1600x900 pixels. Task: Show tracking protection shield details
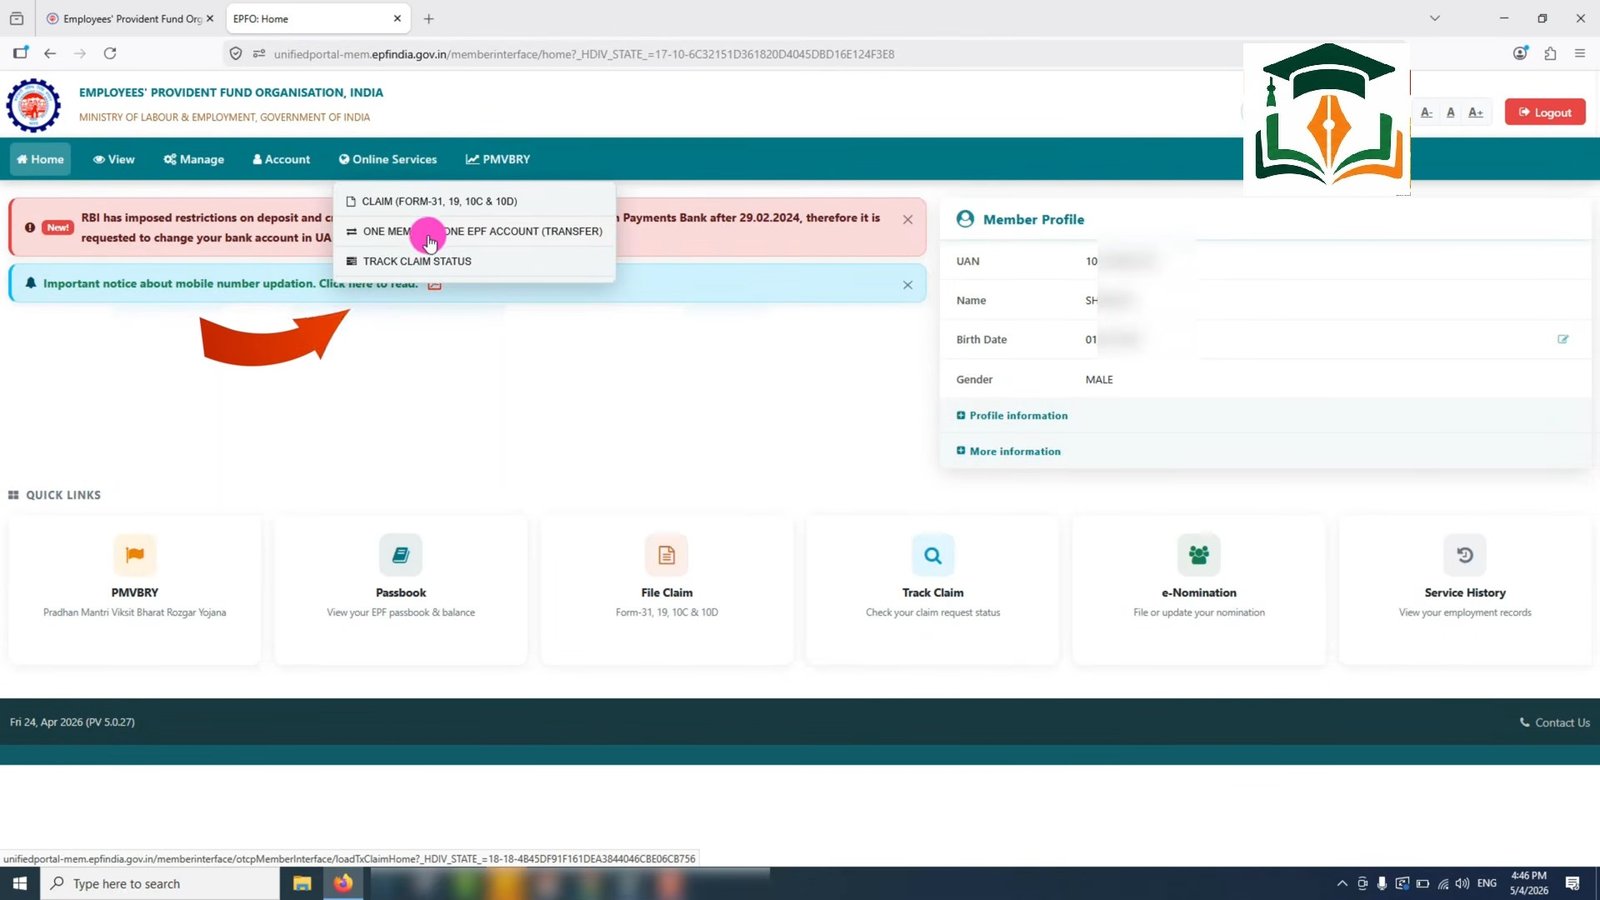(236, 54)
